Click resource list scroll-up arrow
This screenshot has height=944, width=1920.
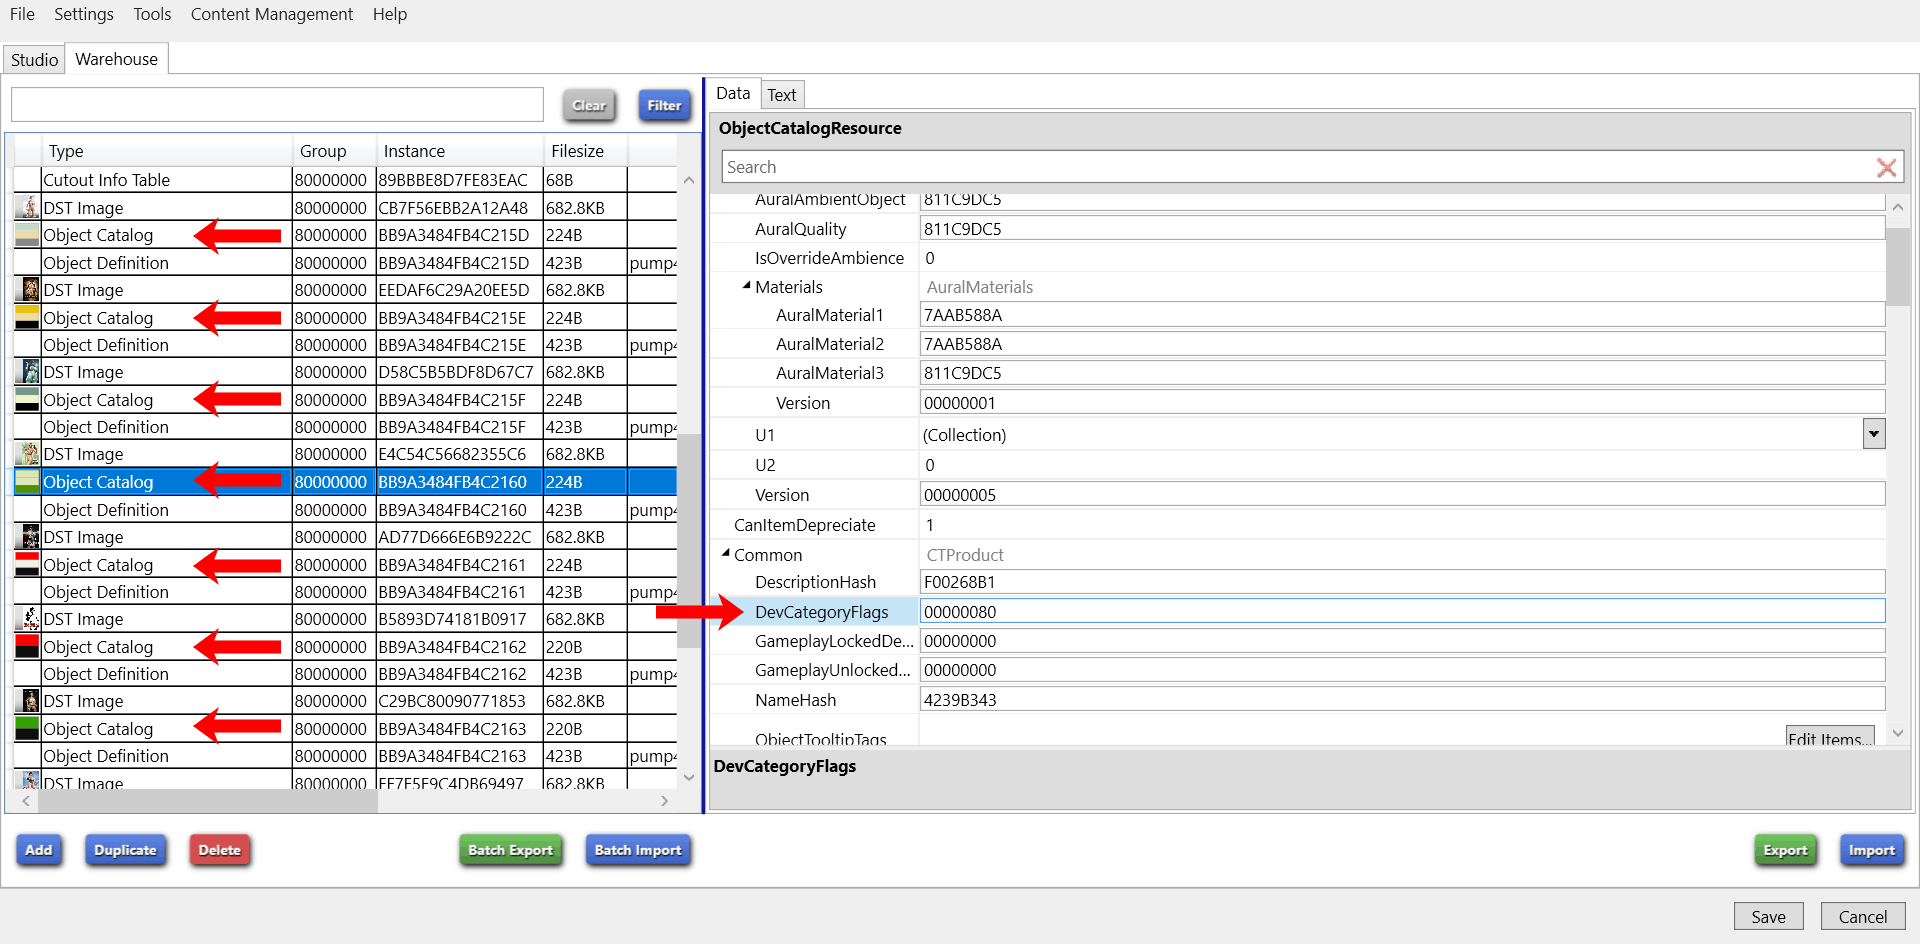688,180
